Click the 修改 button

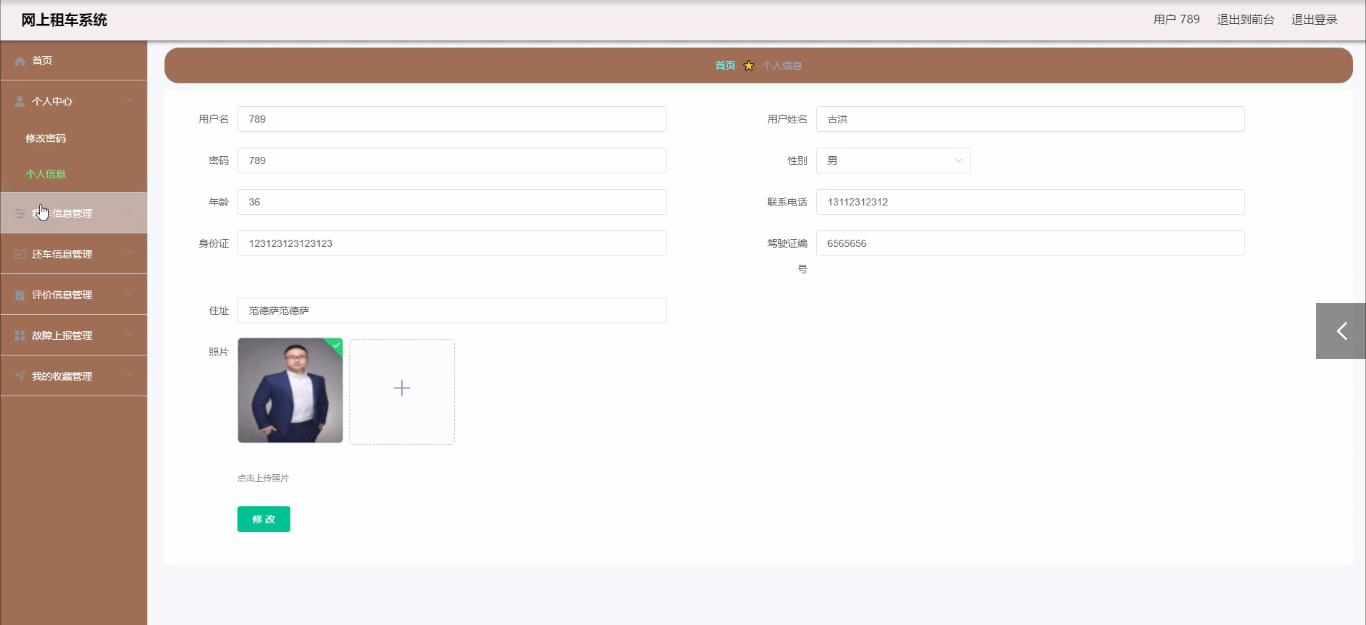[x=264, y=519]
